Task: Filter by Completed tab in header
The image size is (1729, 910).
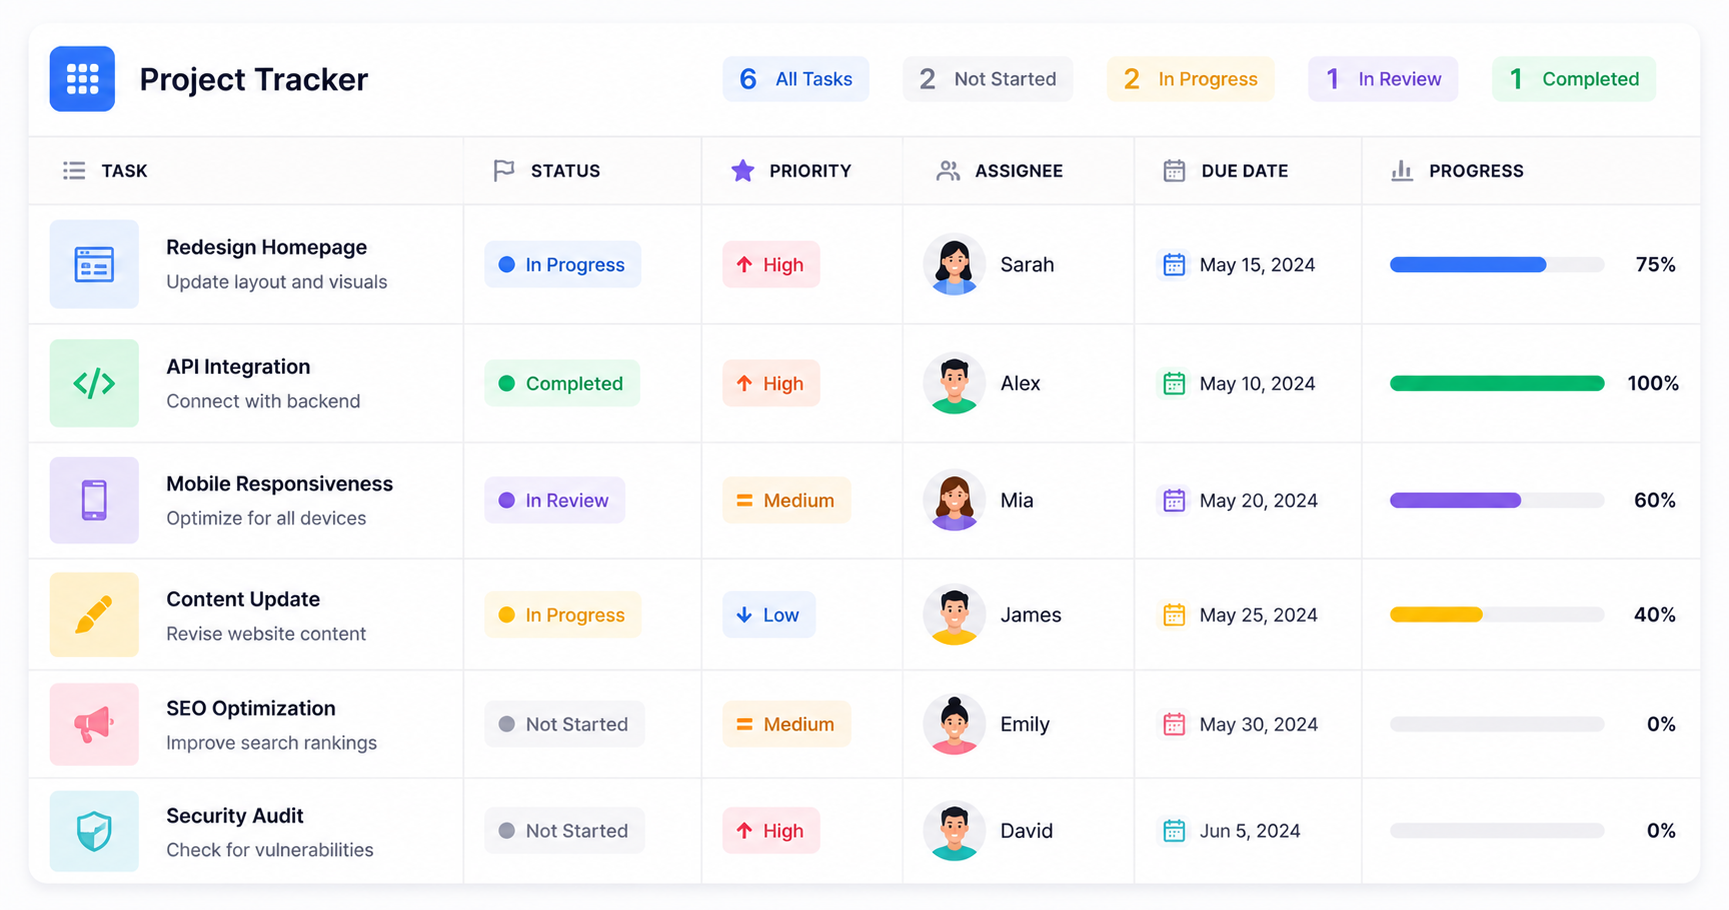Action: click(1574, 79)
